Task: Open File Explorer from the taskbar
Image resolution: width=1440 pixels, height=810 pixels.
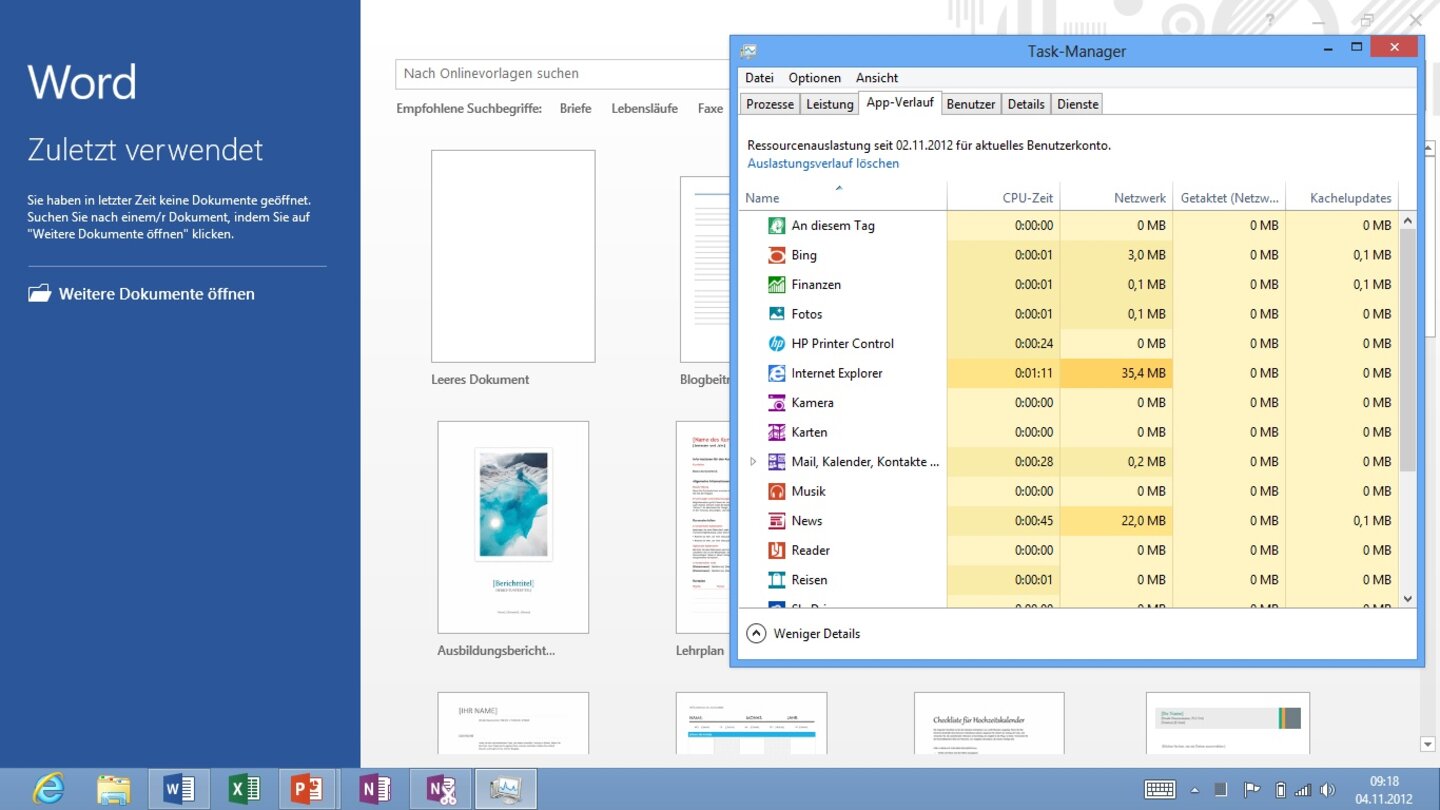Action: [x=114, y=789]
